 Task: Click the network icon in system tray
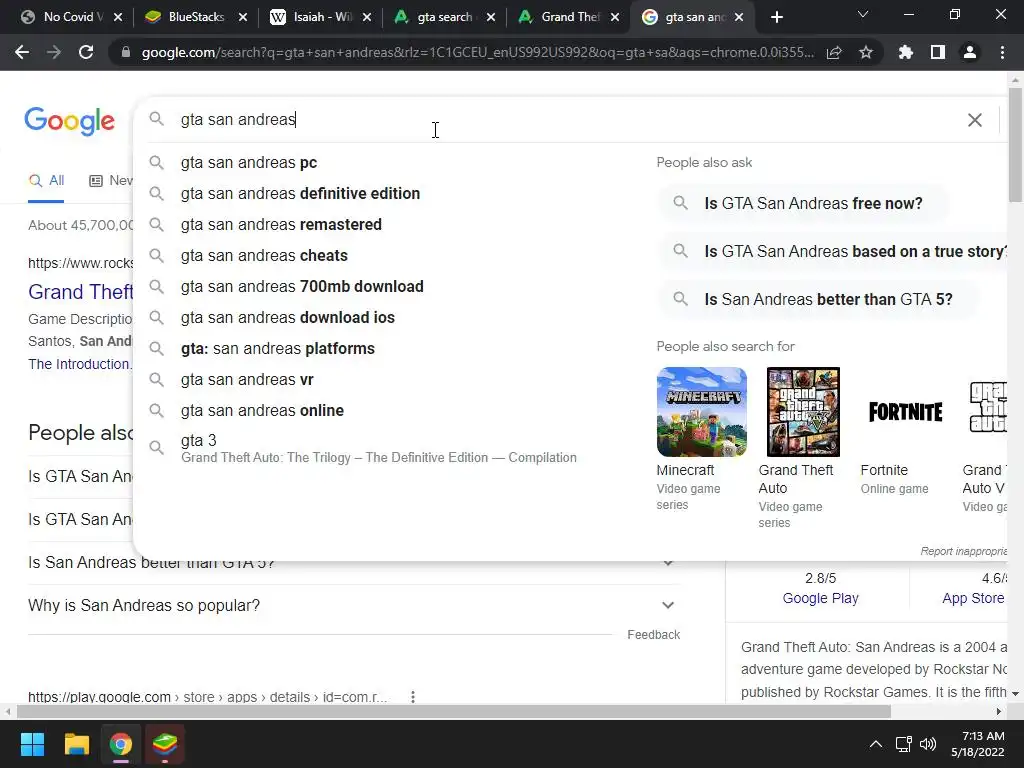tap(904, 744)
